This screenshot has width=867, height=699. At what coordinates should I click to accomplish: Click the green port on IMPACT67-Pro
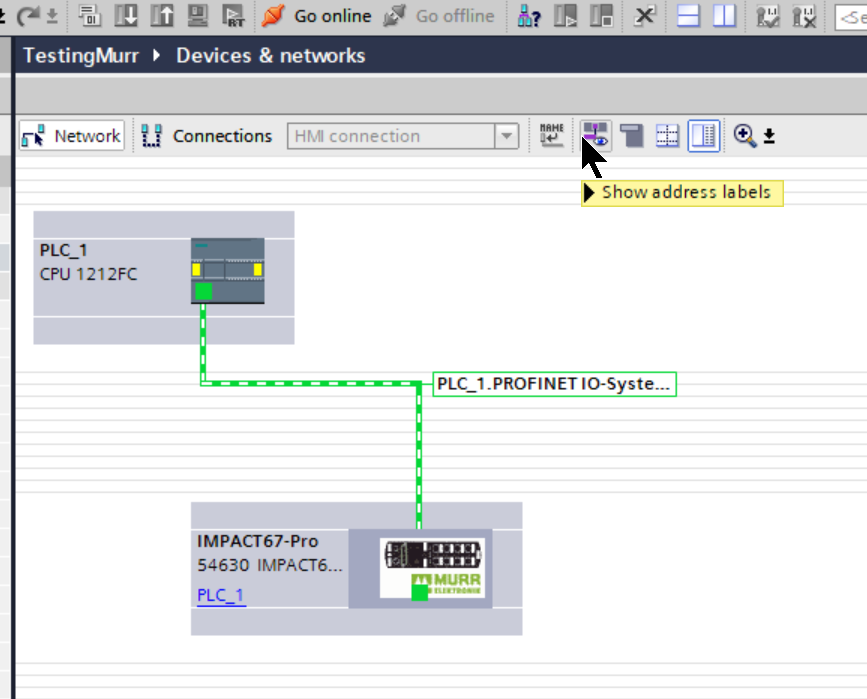[x=420, y=593]
